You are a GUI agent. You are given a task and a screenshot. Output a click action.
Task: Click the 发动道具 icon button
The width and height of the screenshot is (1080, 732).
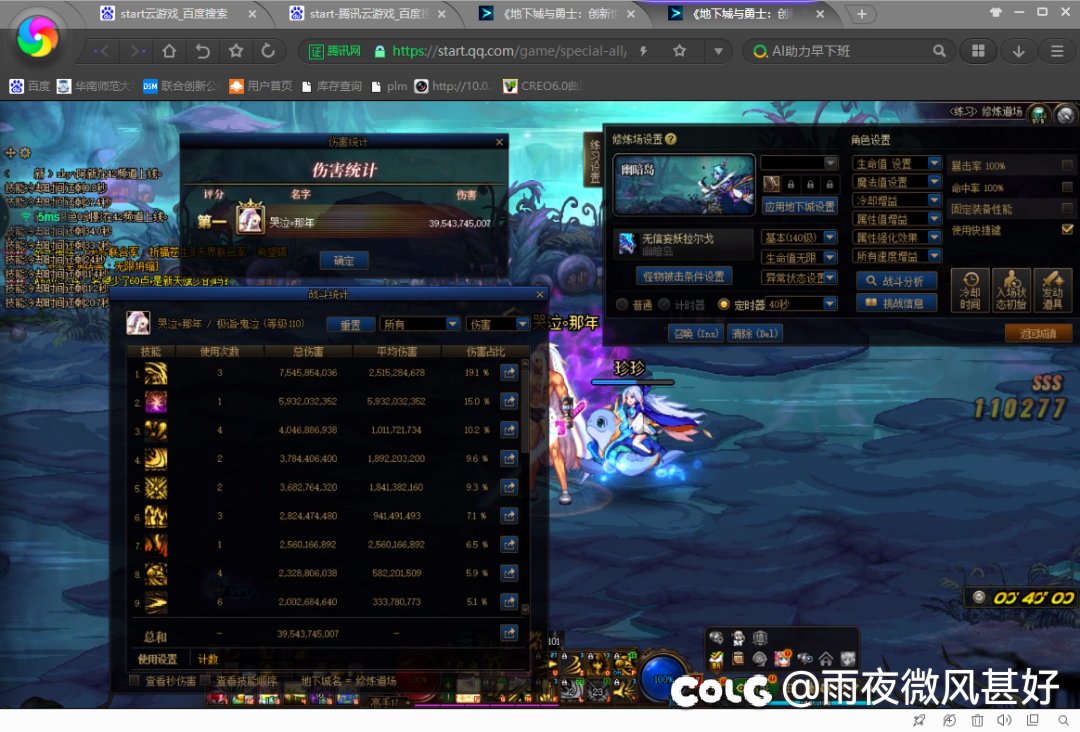click(x=1052, y=290)
